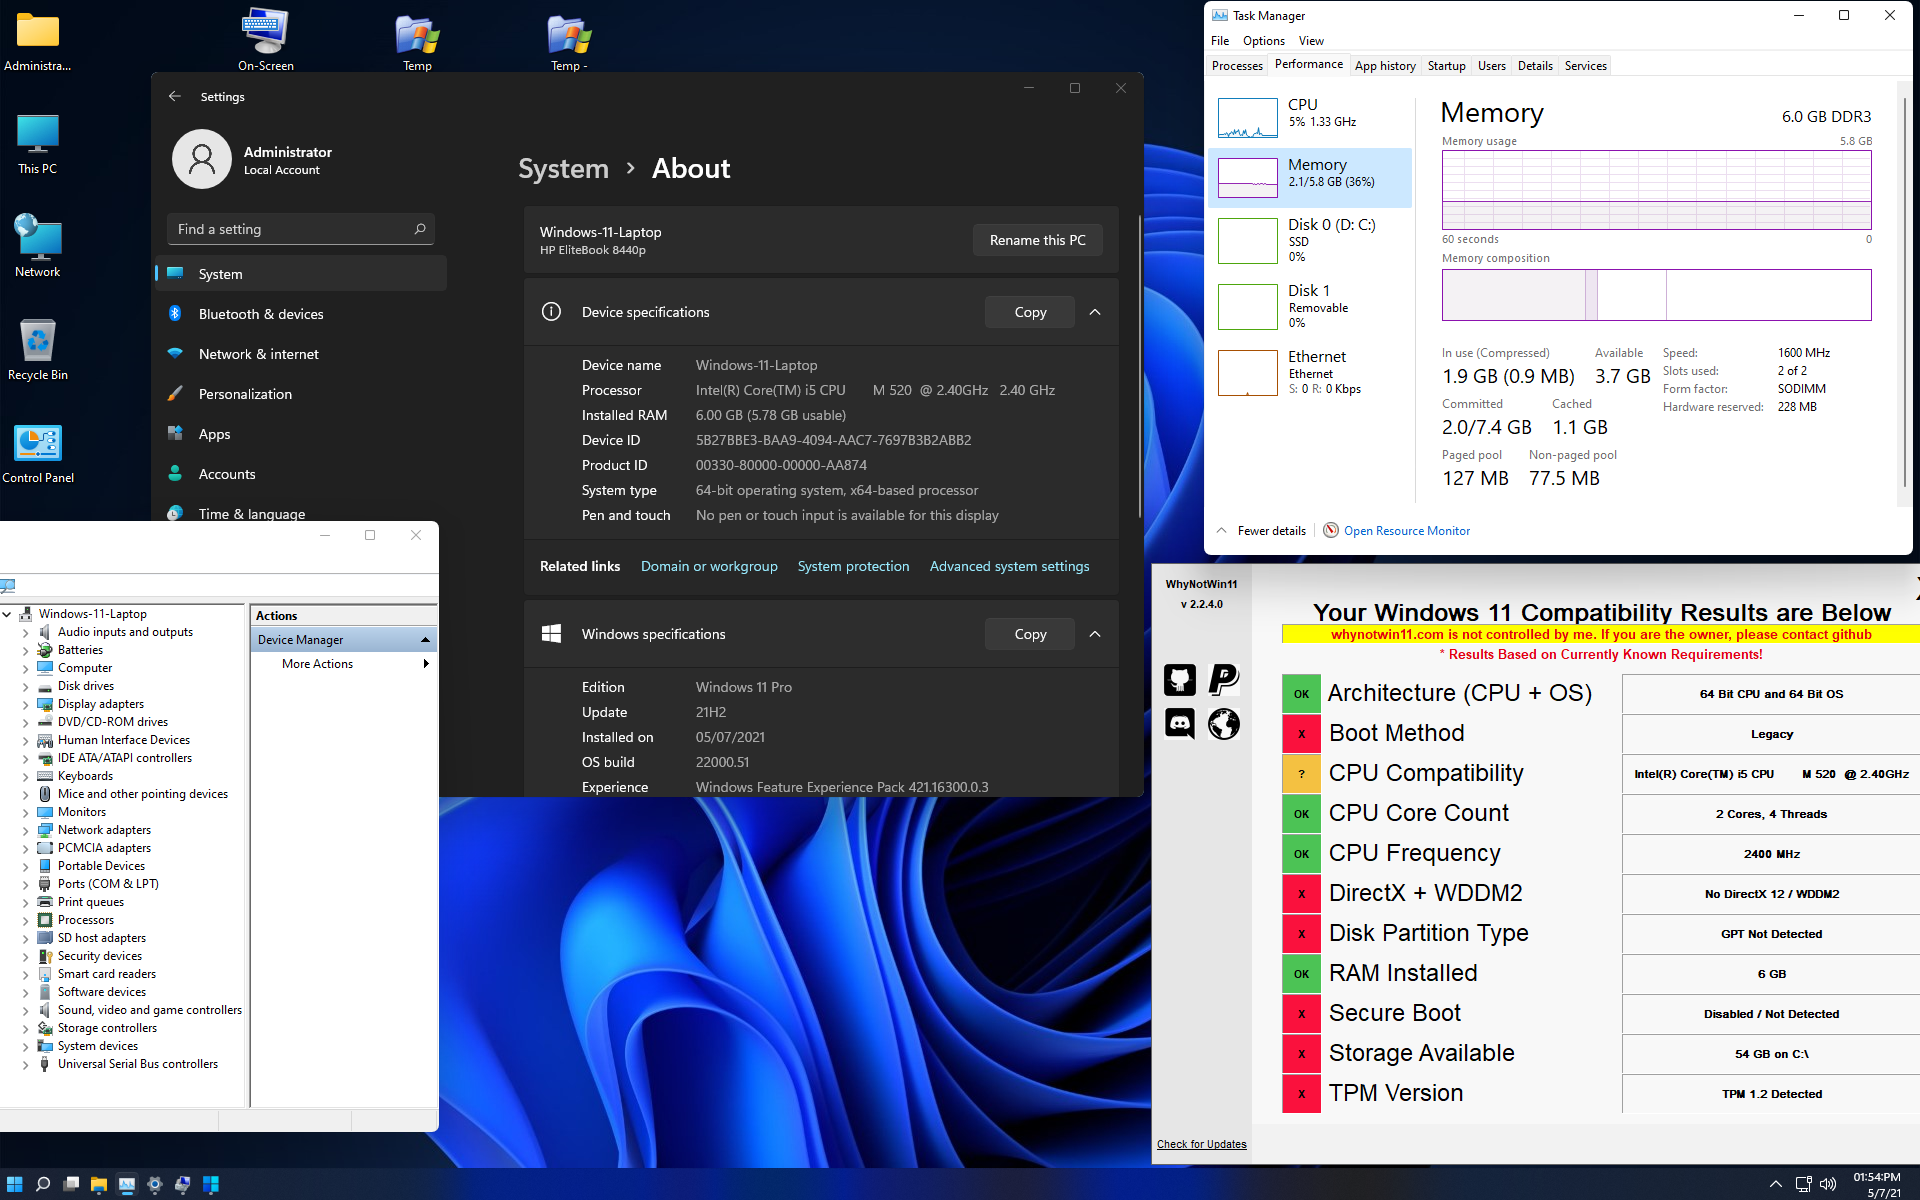The width and height of the screenshot is (1920, 1200).
Task: Switch to the Startup tab
Action: coord(1446,66)
